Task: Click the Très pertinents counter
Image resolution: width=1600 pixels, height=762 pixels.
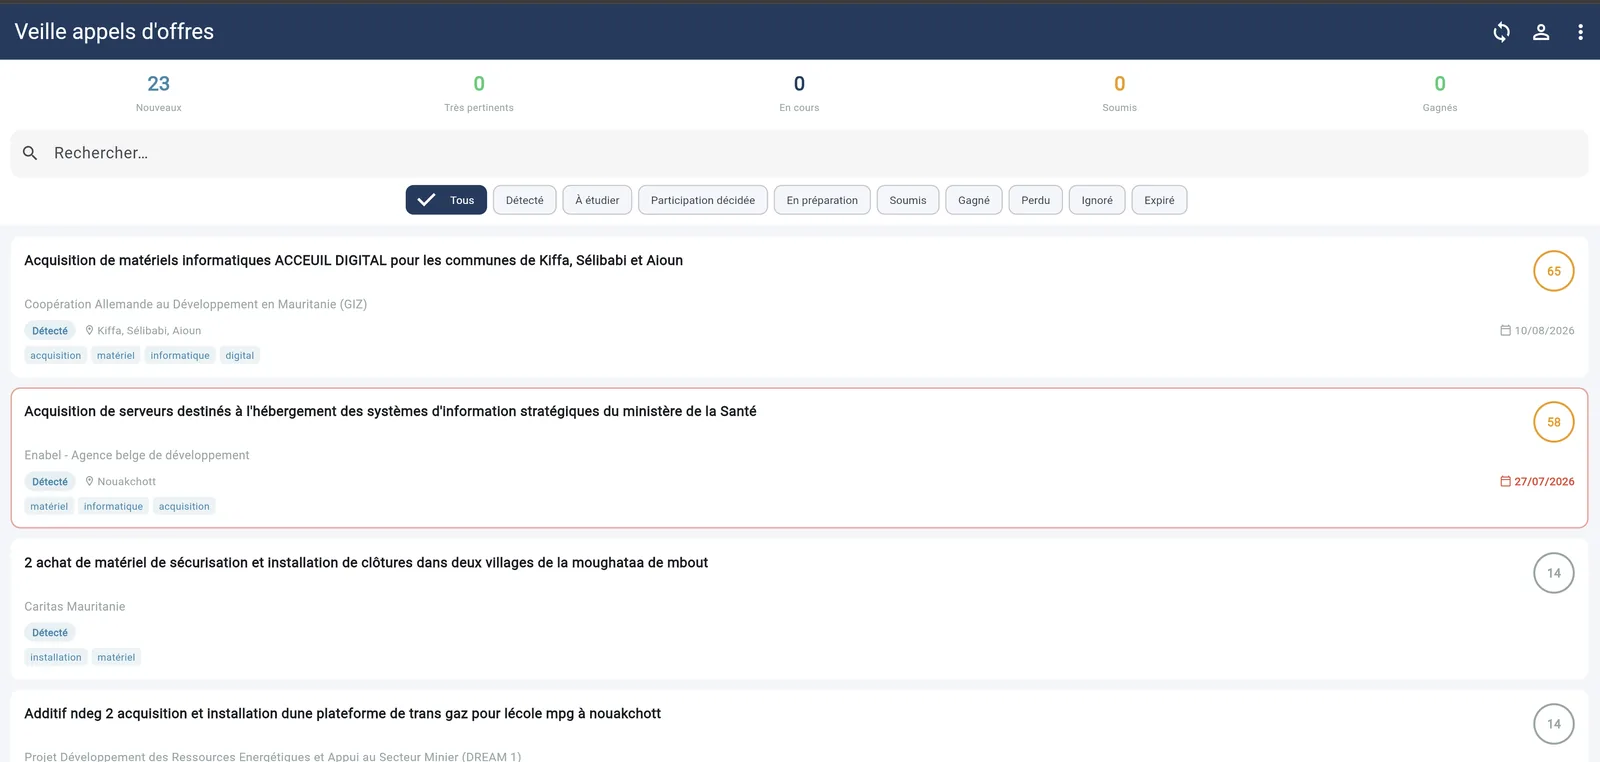Action: click(479, 93)
